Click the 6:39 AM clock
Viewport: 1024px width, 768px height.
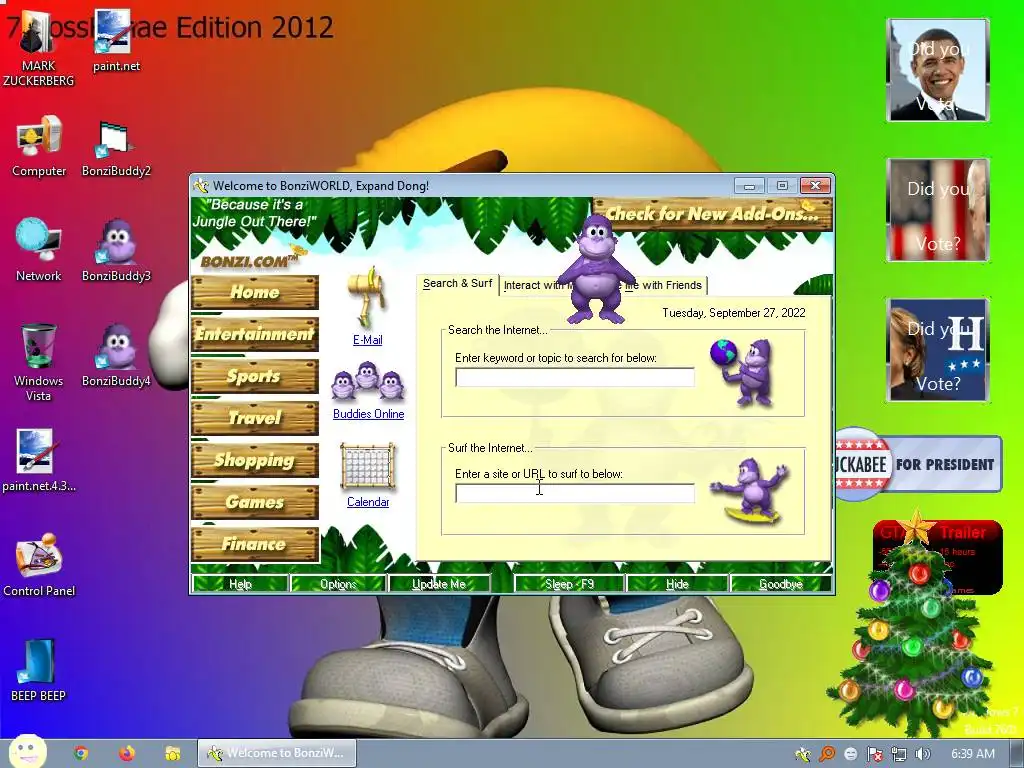(972, 754)
